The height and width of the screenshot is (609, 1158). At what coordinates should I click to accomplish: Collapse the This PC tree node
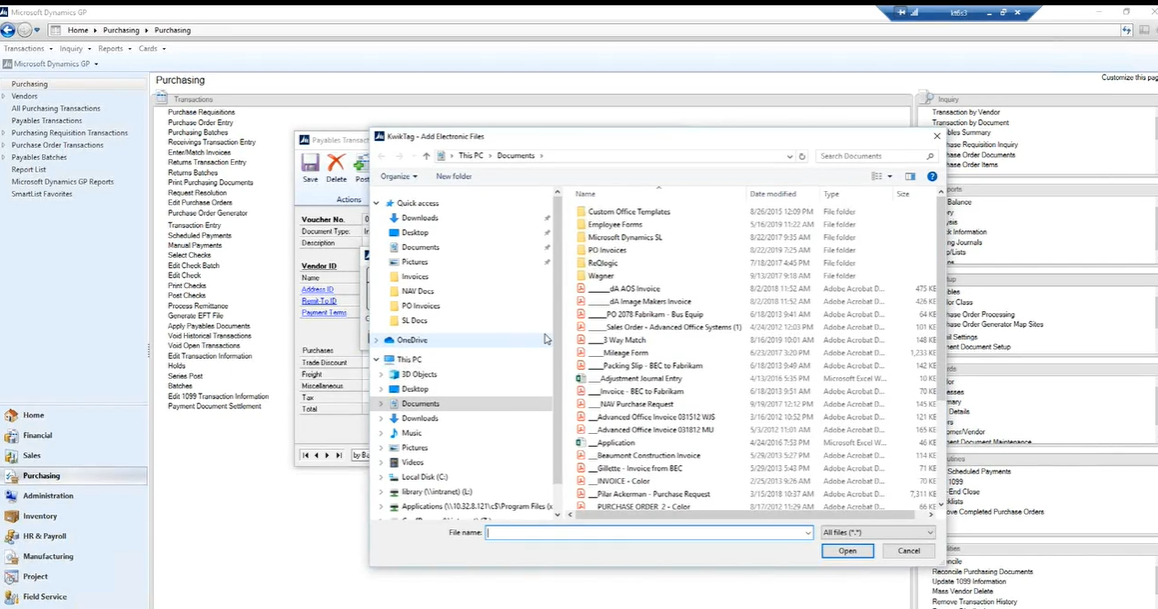pyautogui.click(x=377, y=359)
